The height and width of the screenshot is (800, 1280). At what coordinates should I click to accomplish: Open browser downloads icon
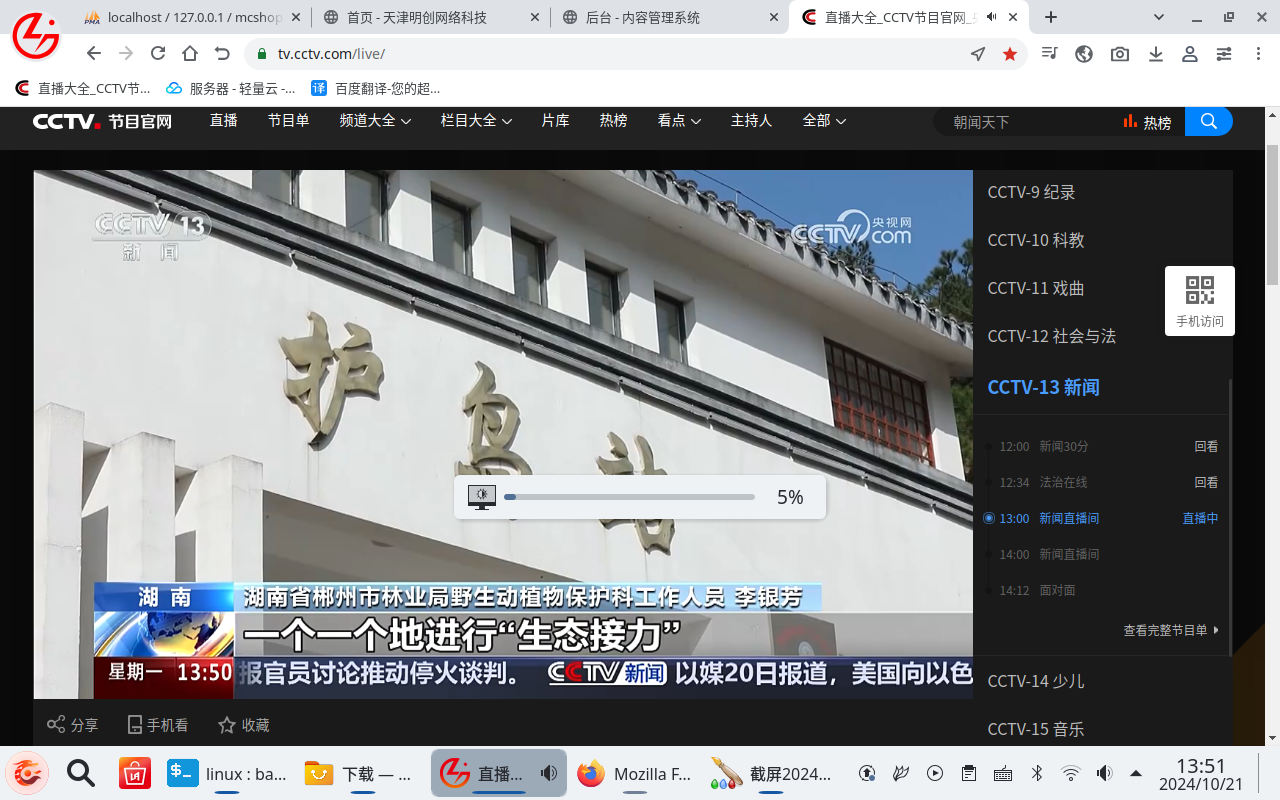click(1156, 54)
